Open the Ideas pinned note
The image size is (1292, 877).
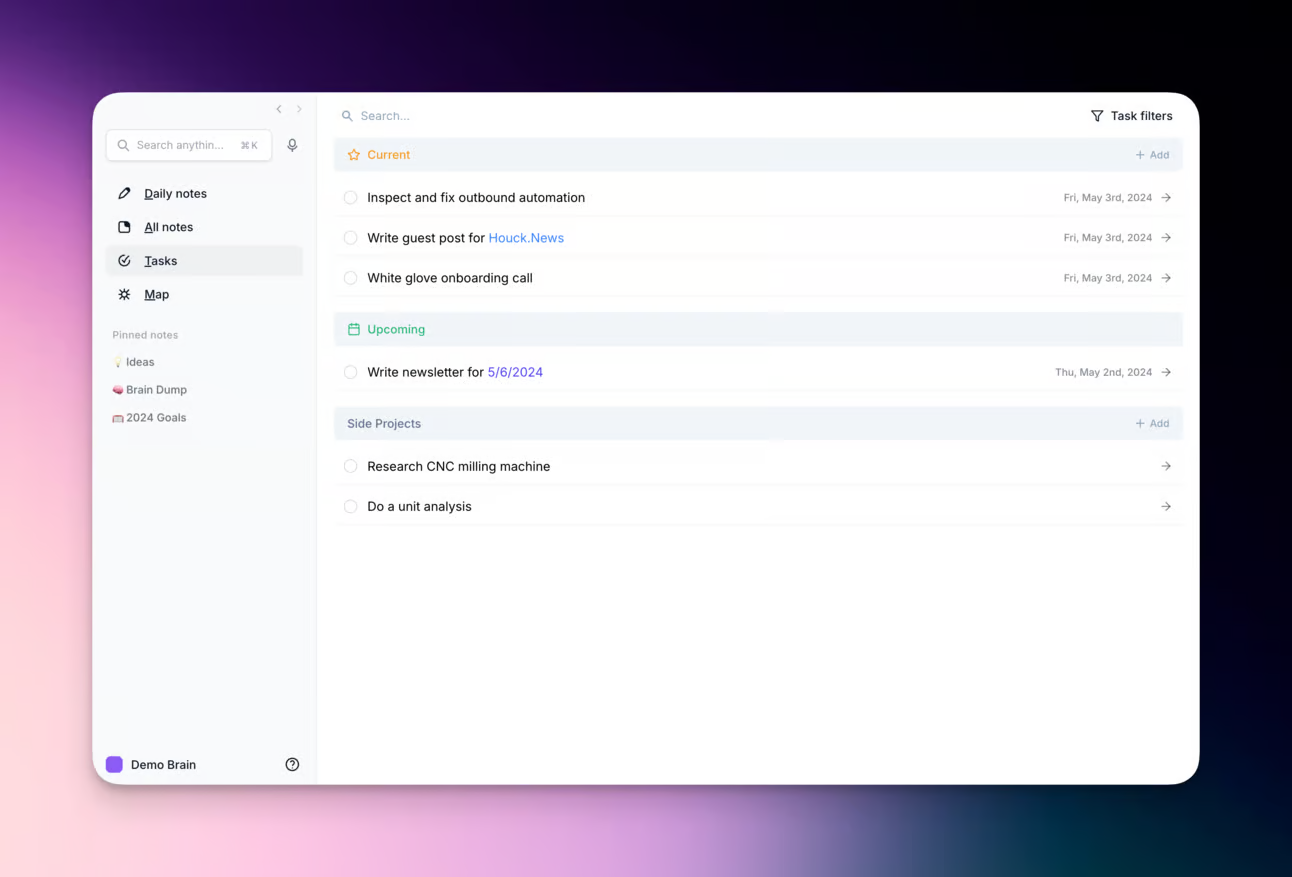point(140,361)
